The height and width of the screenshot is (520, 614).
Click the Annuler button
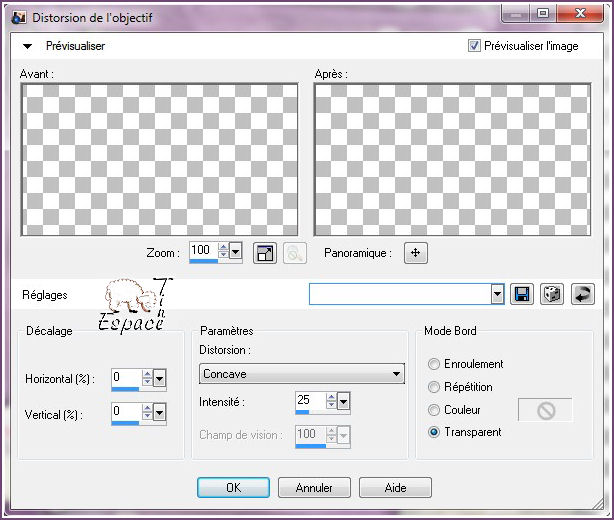314,488
